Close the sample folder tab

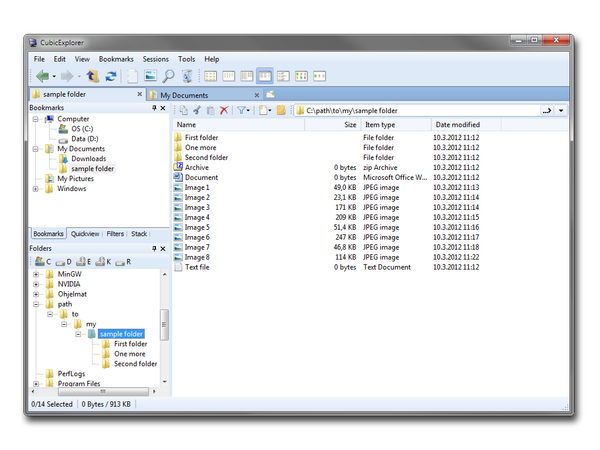point(140,94)
